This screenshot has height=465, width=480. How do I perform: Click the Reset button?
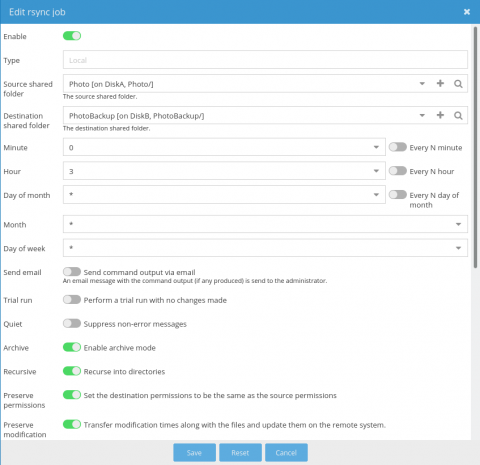coord(240,453)
